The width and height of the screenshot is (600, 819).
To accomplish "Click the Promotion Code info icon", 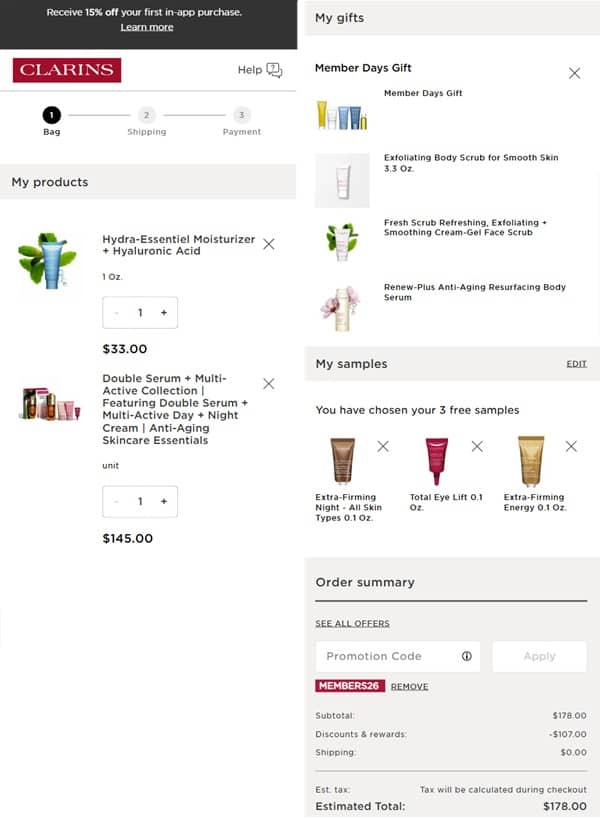I will [x=467, y=656].
